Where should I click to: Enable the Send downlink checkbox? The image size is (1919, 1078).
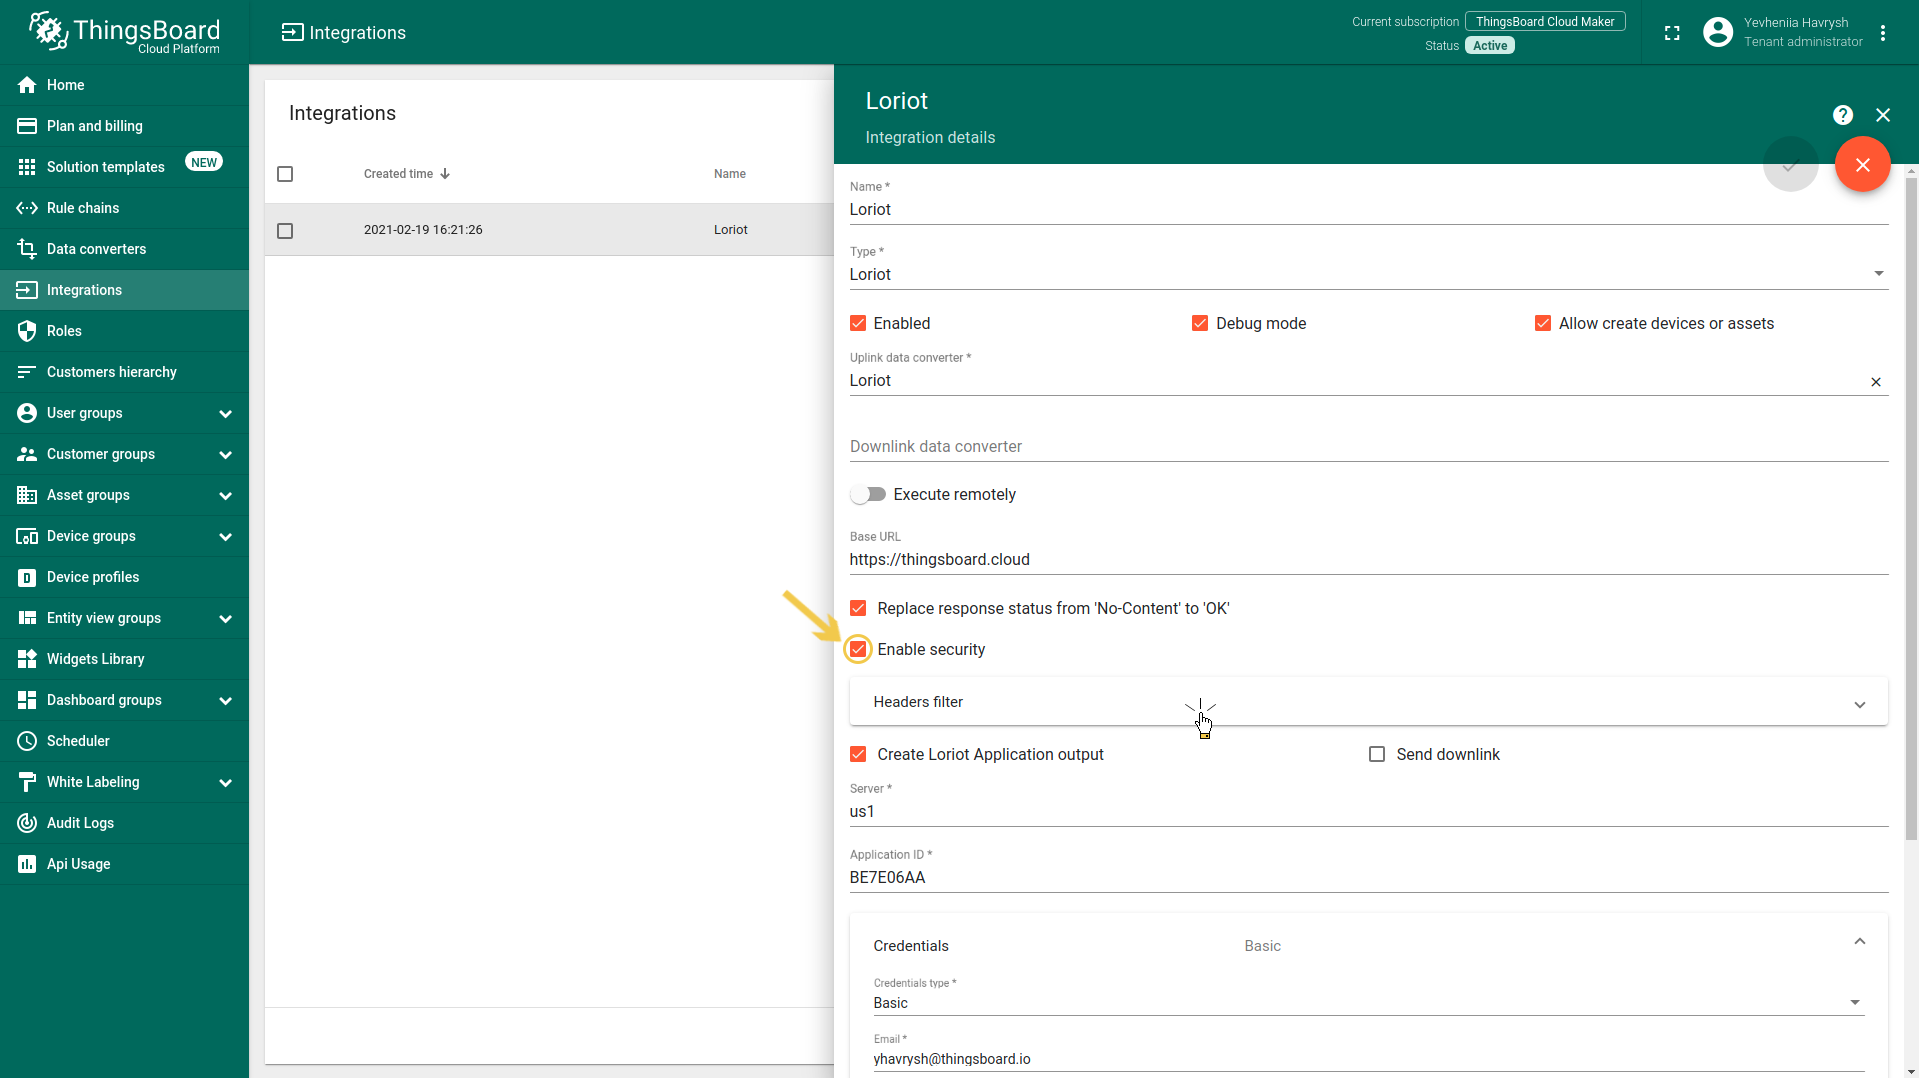coord(1376,754)
